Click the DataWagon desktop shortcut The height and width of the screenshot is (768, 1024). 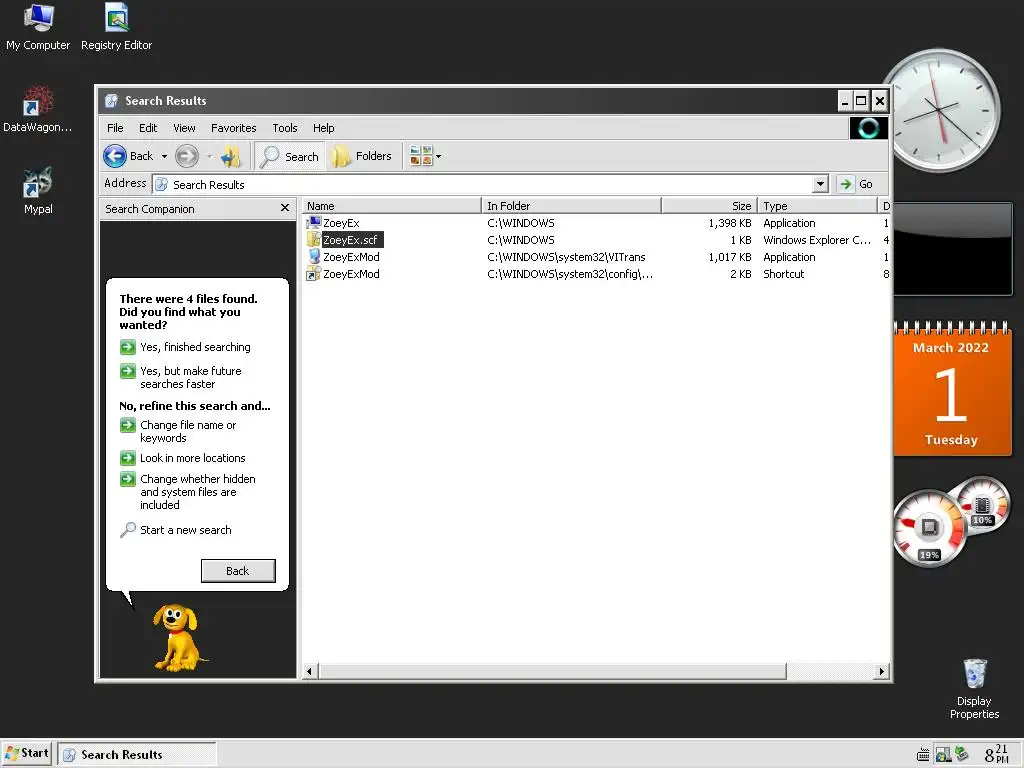(x=37, y=109)
